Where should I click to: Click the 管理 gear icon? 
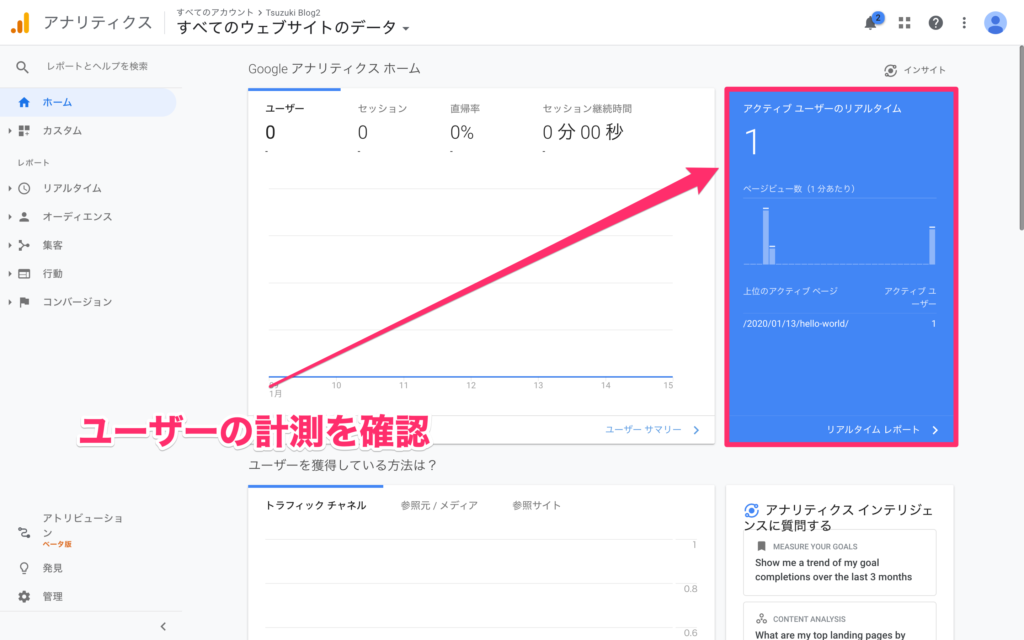click(24, 596)
